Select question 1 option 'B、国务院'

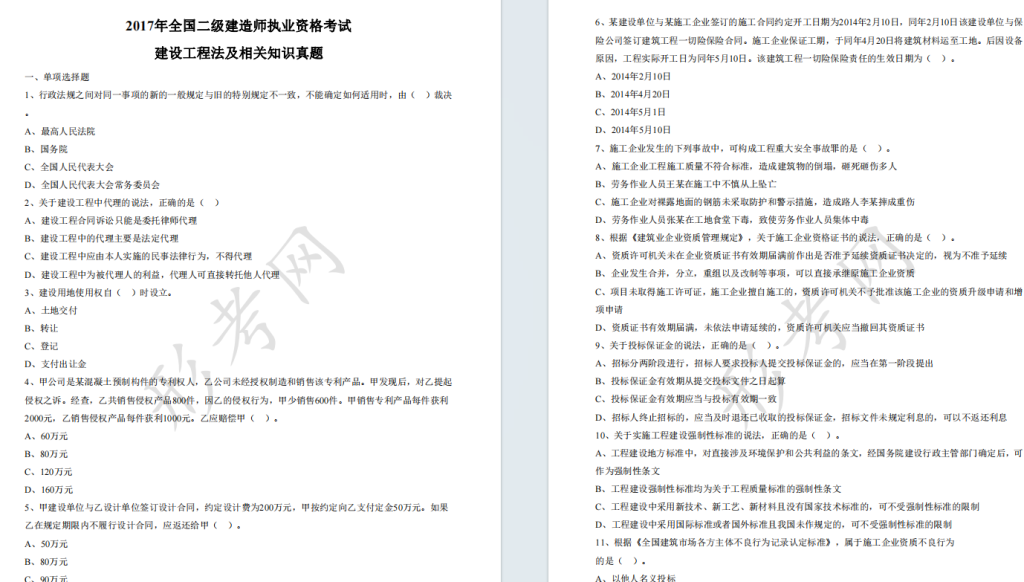pos(46,149)
